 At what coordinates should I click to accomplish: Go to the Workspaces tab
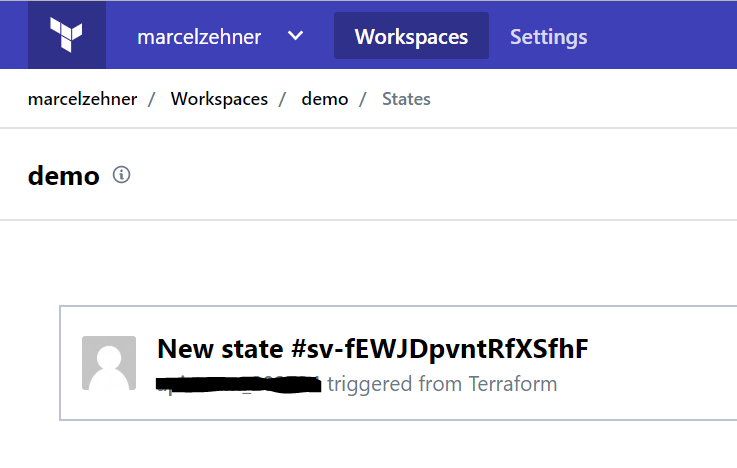[411, 37]
